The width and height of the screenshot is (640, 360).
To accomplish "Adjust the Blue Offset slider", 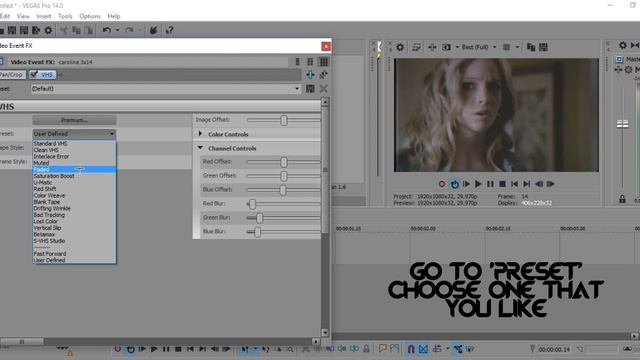I will click(x=284, y=190).
